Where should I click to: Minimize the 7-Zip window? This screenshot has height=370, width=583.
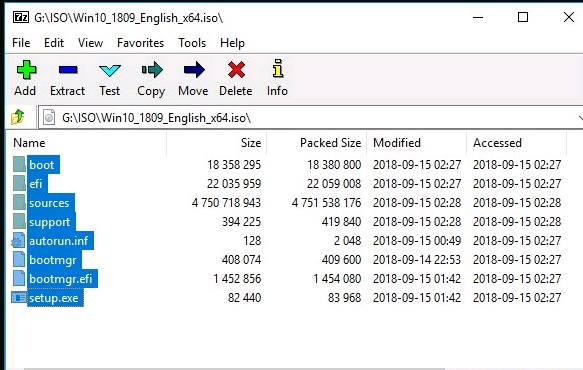pos(478,17)
